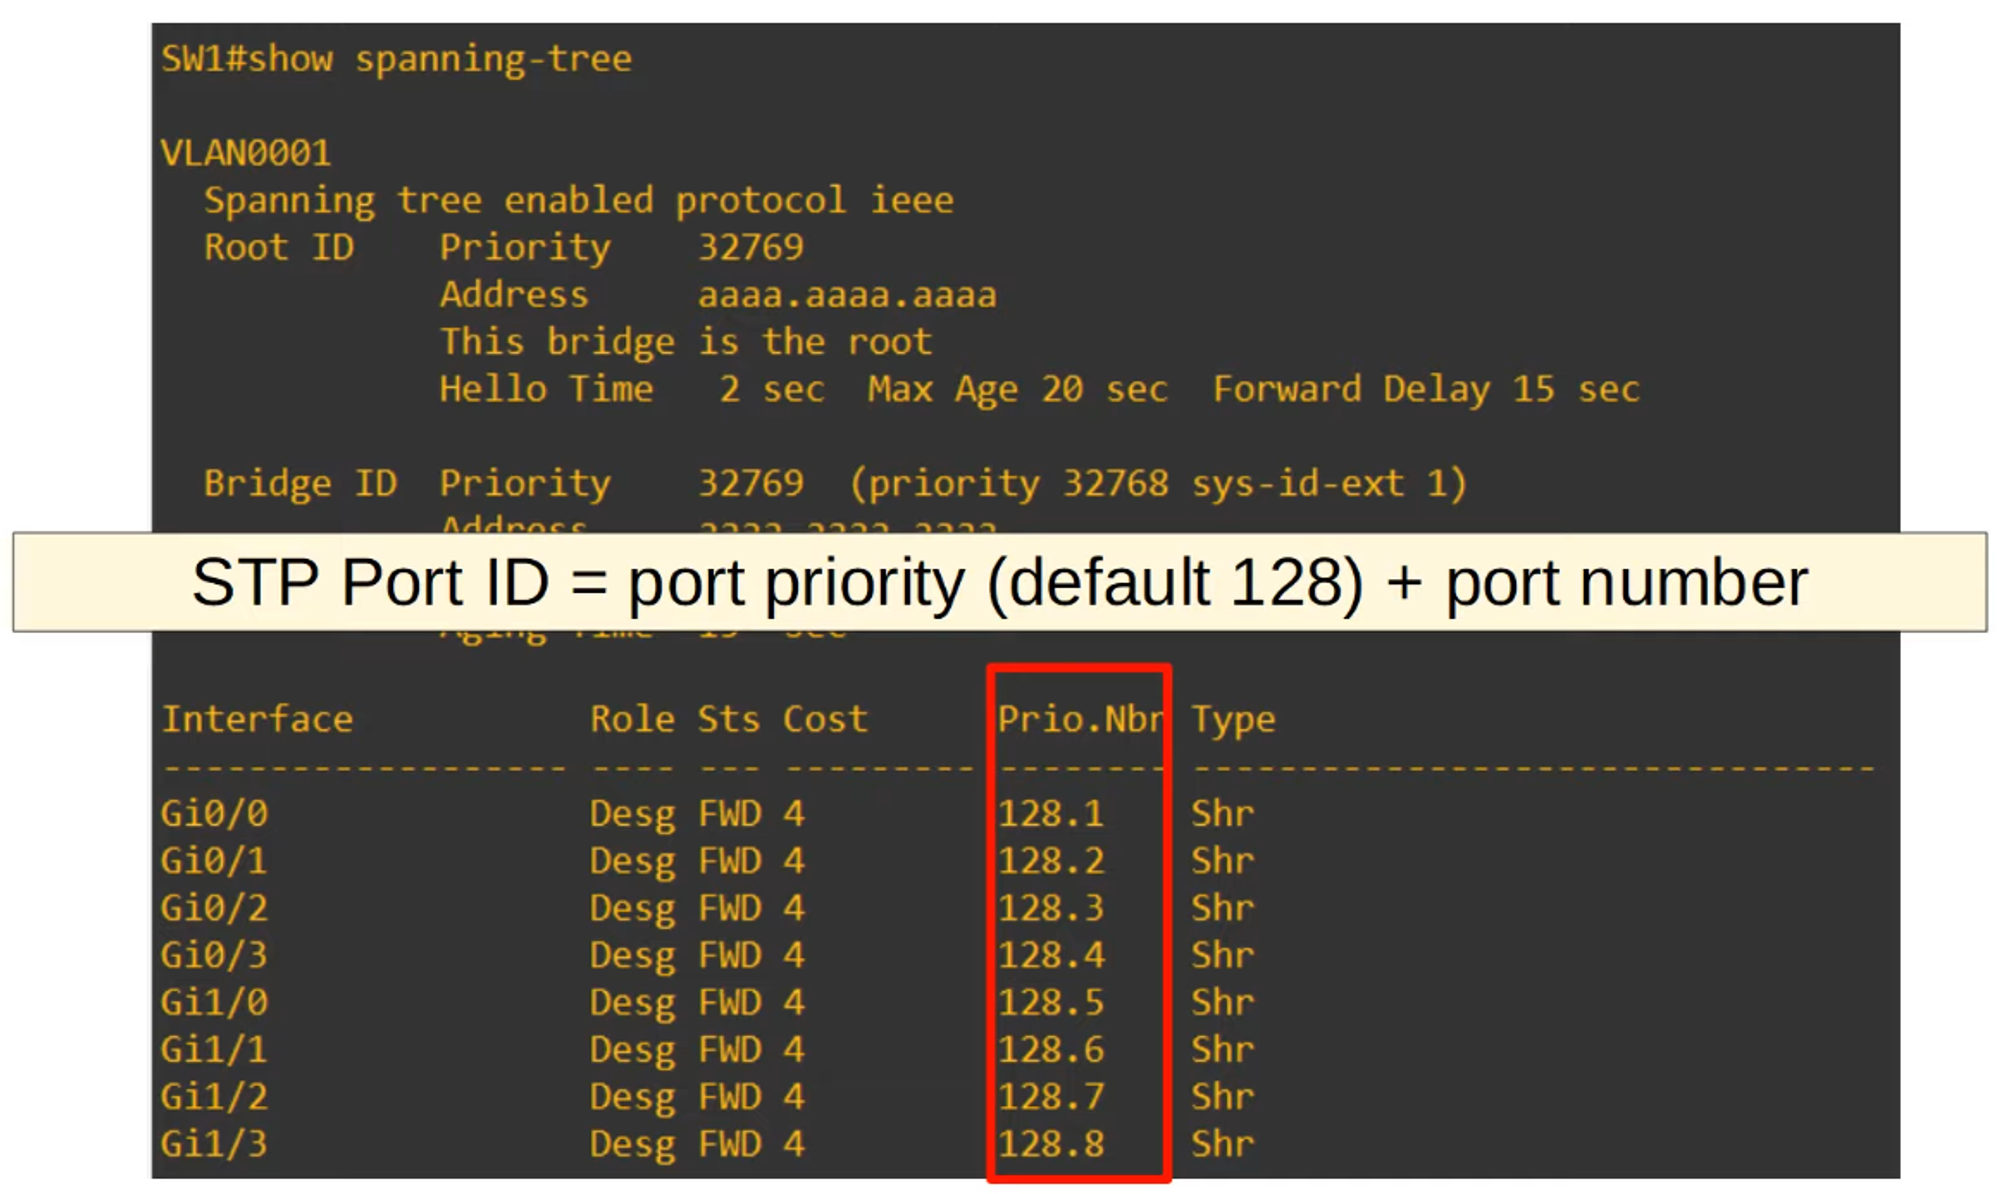Click 'This bridge is the root' line
2000x1194 pixels.
pyautogui.click(x=685, y=342)
